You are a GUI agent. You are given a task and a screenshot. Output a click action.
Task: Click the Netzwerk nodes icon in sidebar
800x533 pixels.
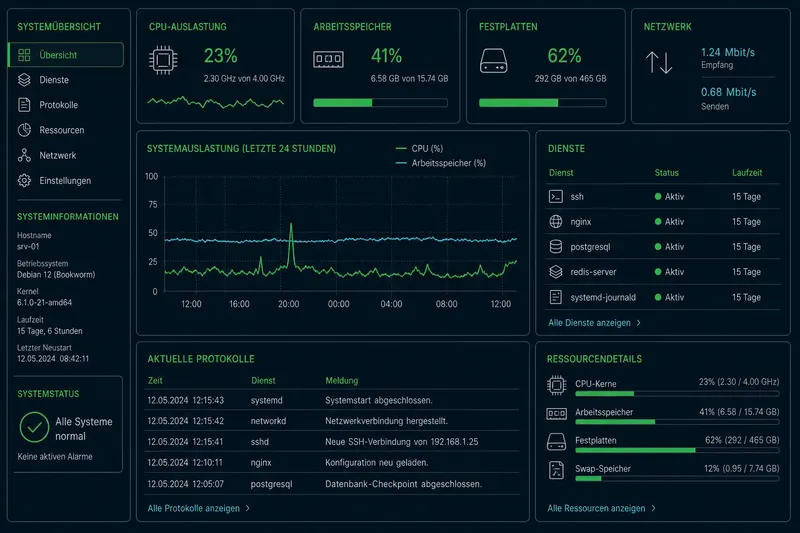click(24, 155)
